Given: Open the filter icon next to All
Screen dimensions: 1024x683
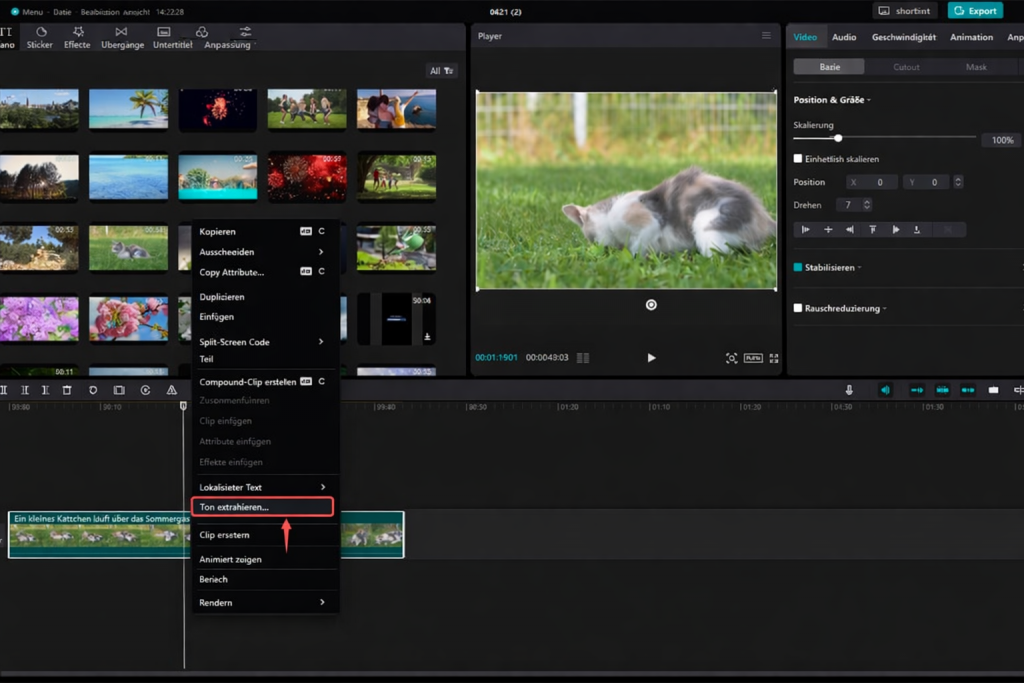Looking at the screenshot, I should click(x=449, y=71).
